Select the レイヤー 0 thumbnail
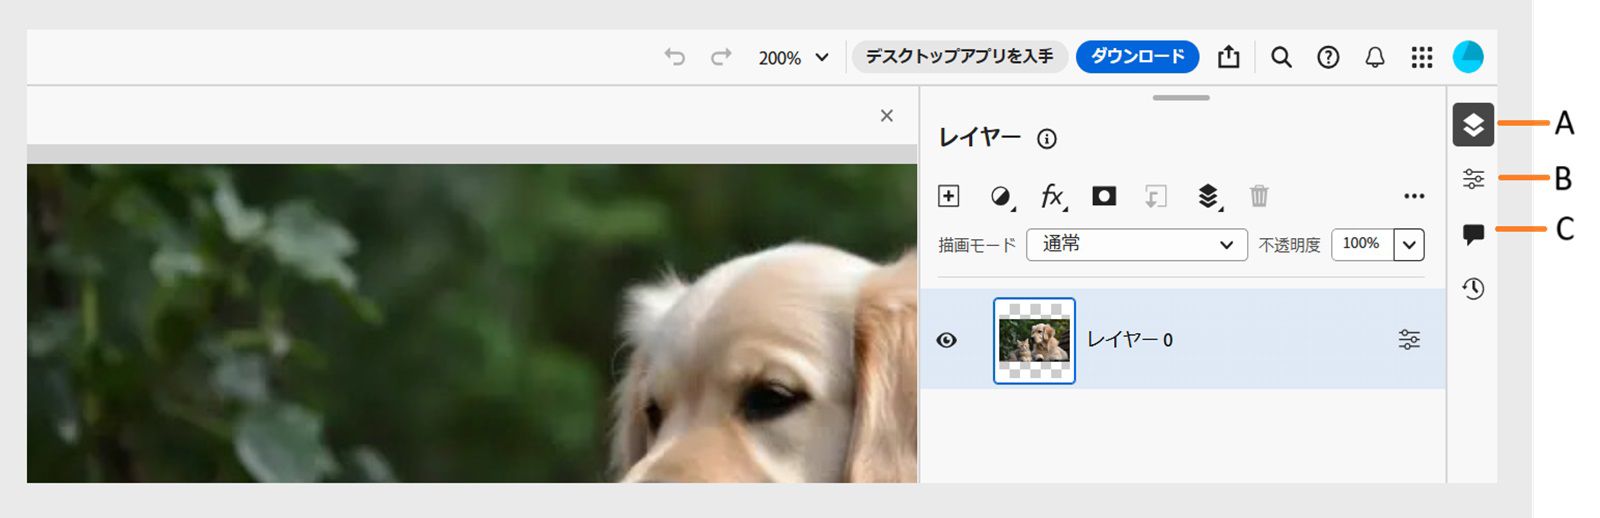Screen dimensions: 1600x518 [x=1034, y=340]
